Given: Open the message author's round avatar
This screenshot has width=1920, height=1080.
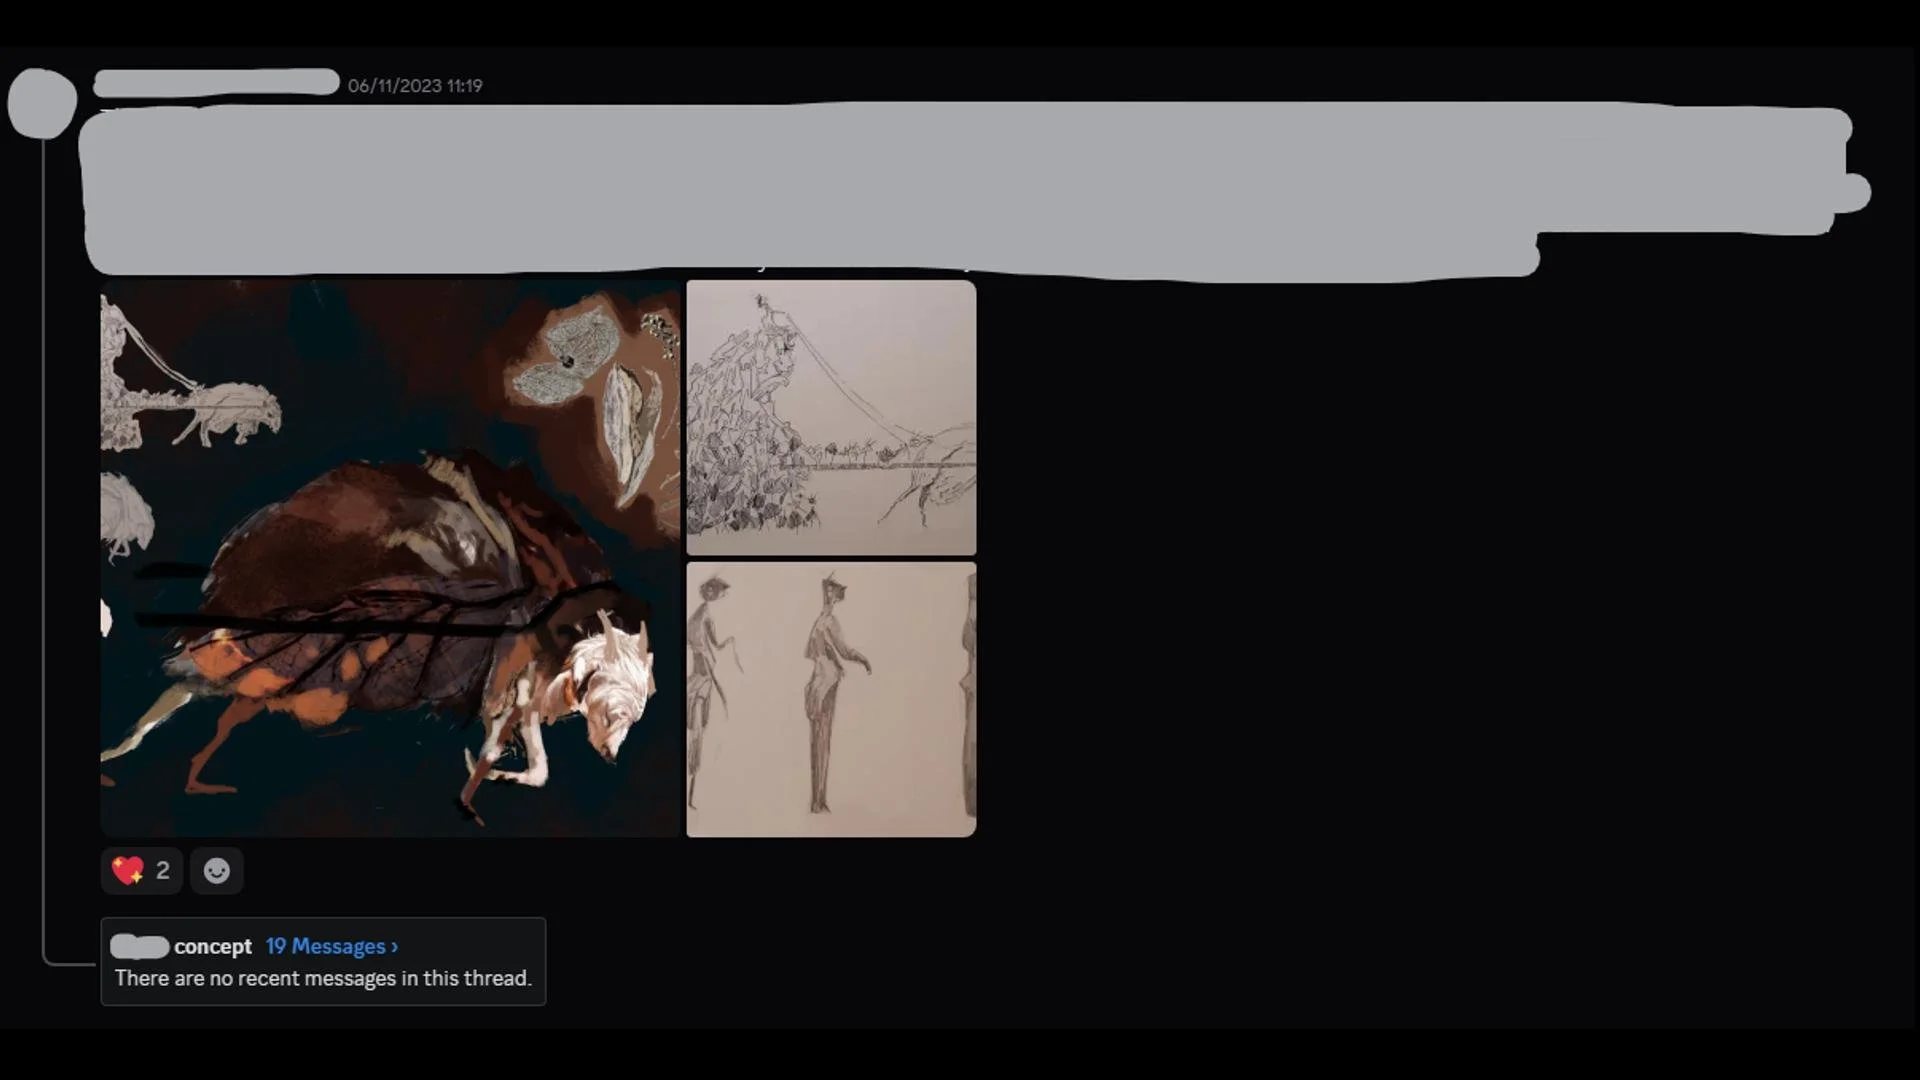Looking at the screenshot, I should [x=42, y=103].
